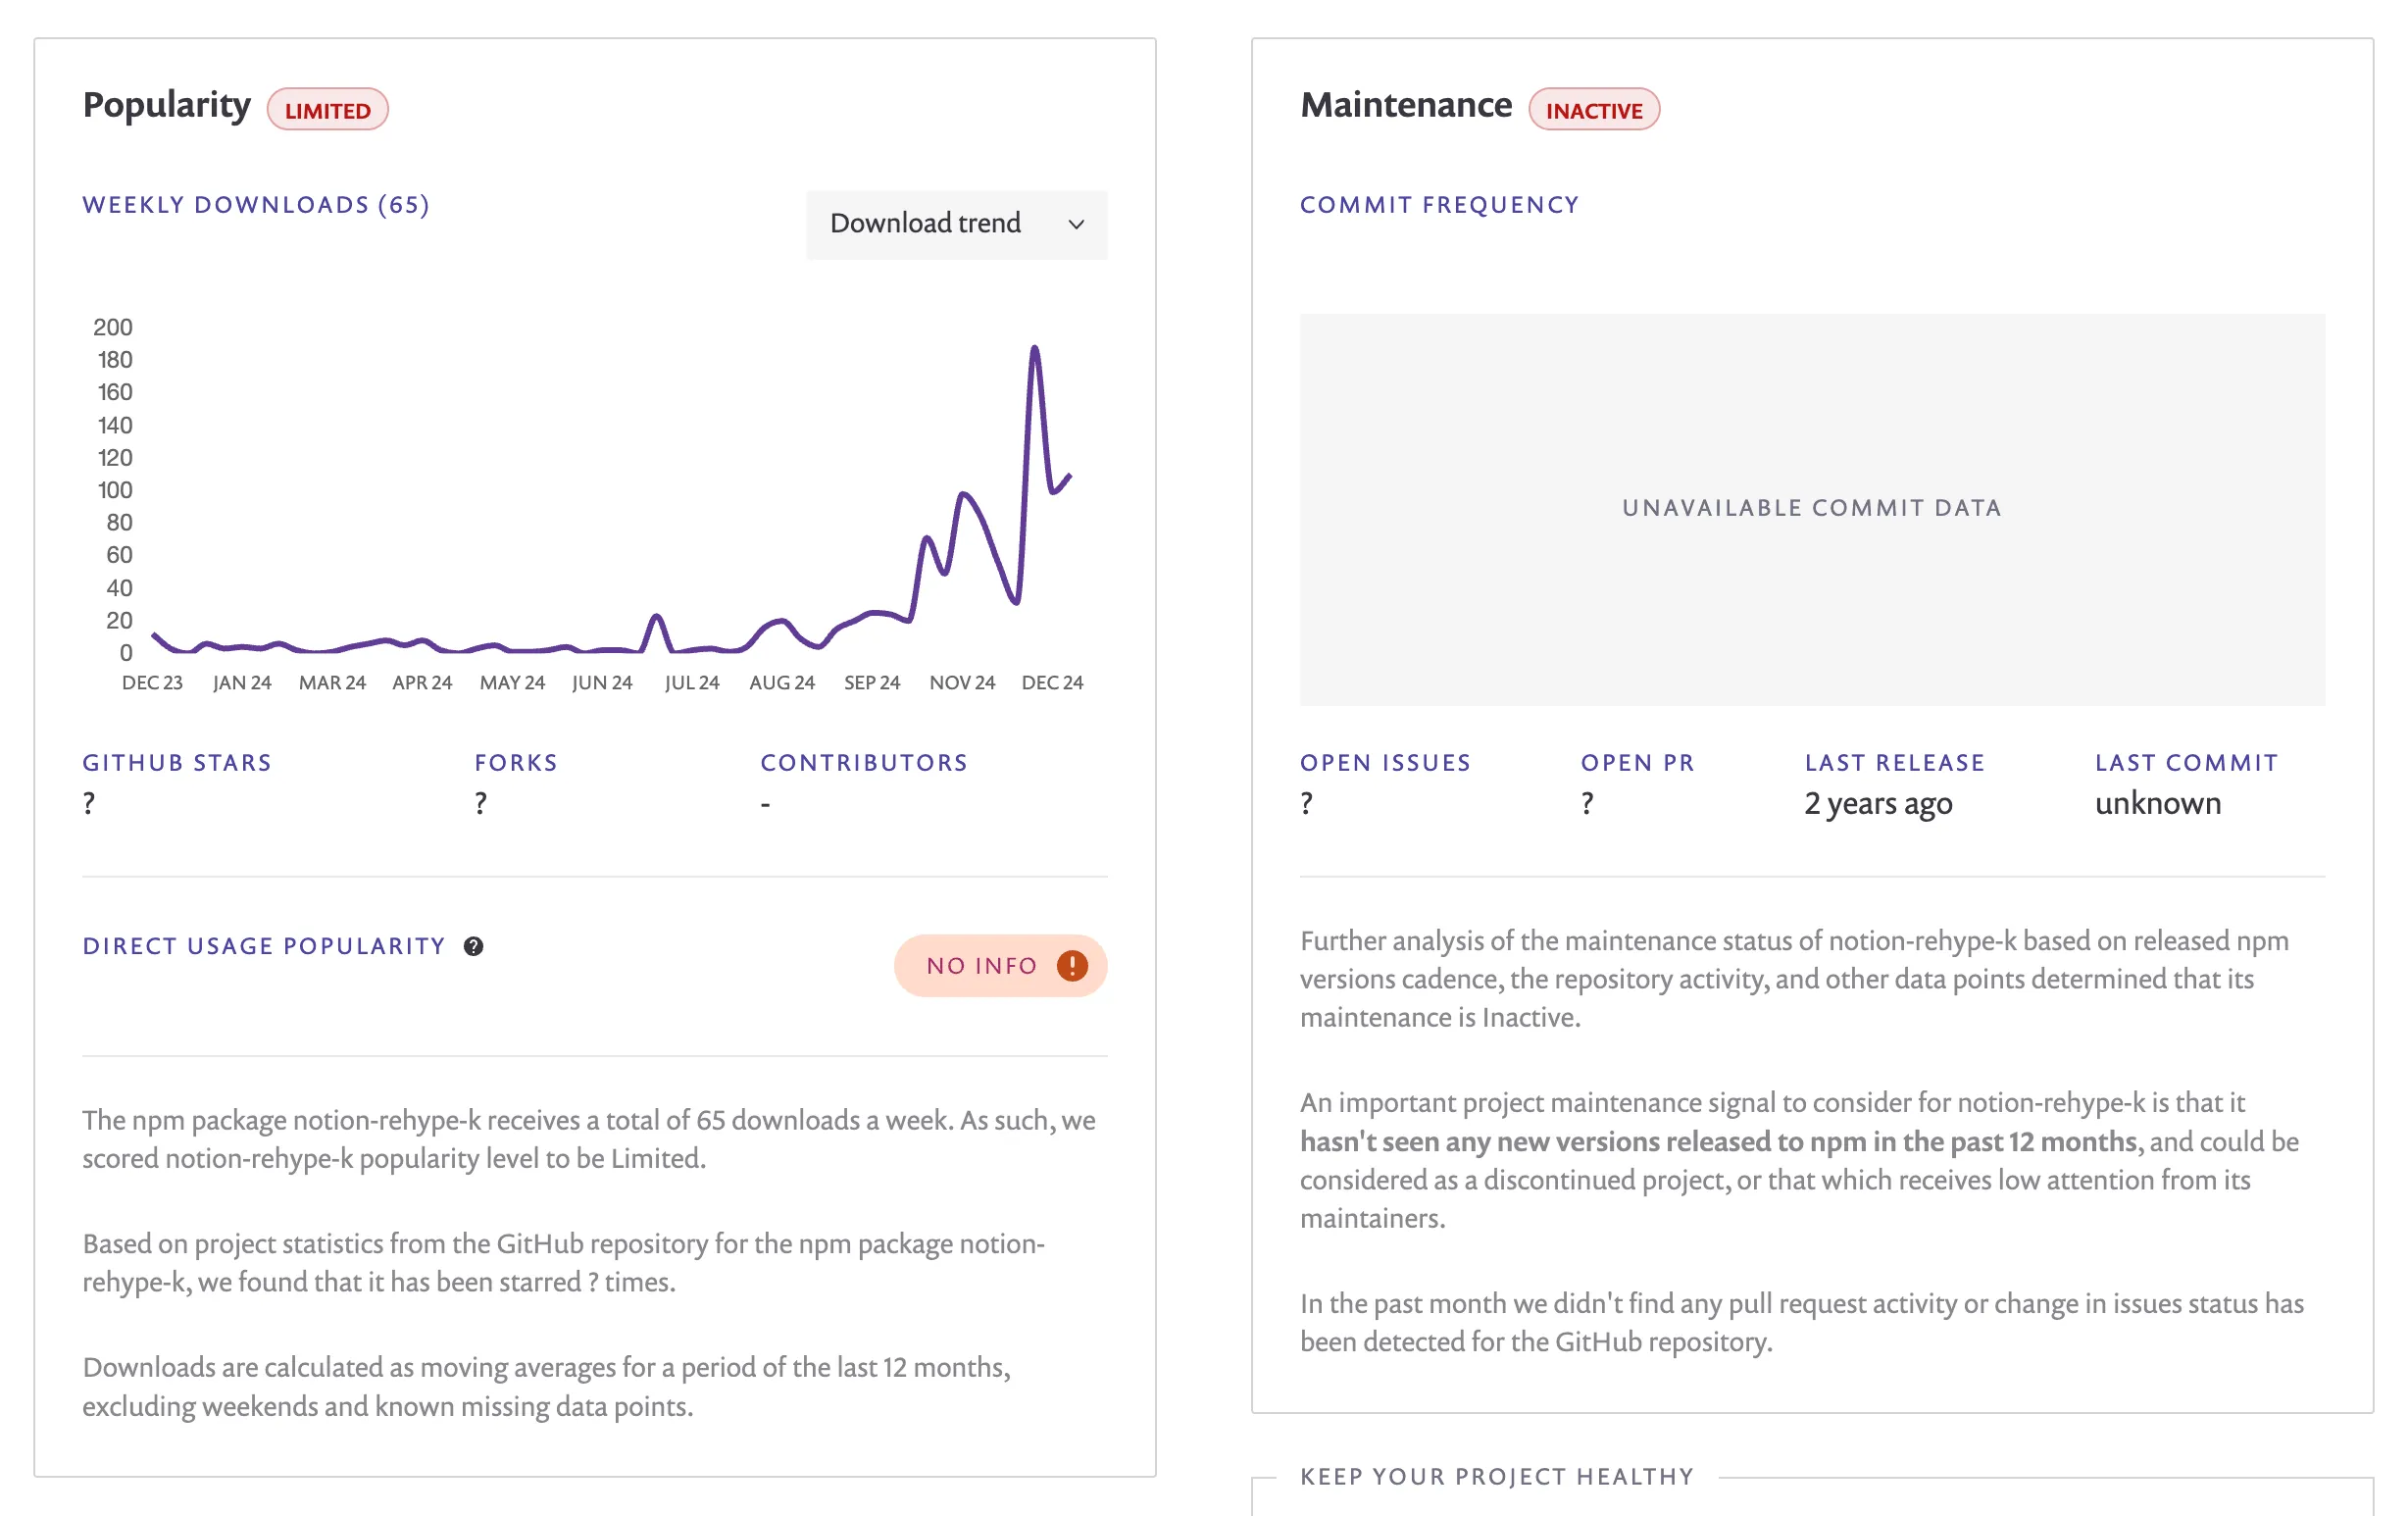Viewport: 2408px width, 1516px height.
Task: Open the Download trend dropdown
Action: pyautogui.click(x=955, y=224)
